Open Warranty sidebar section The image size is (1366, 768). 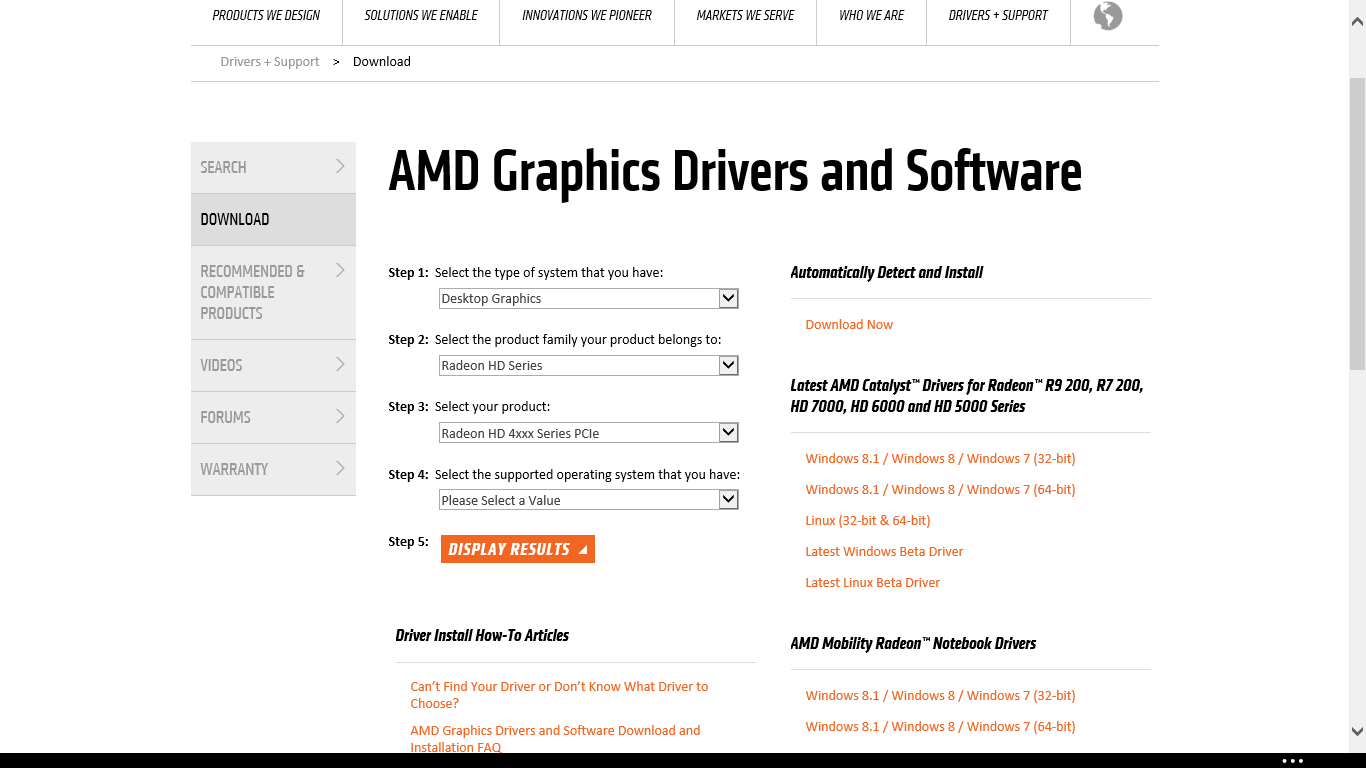coord(273,469)
